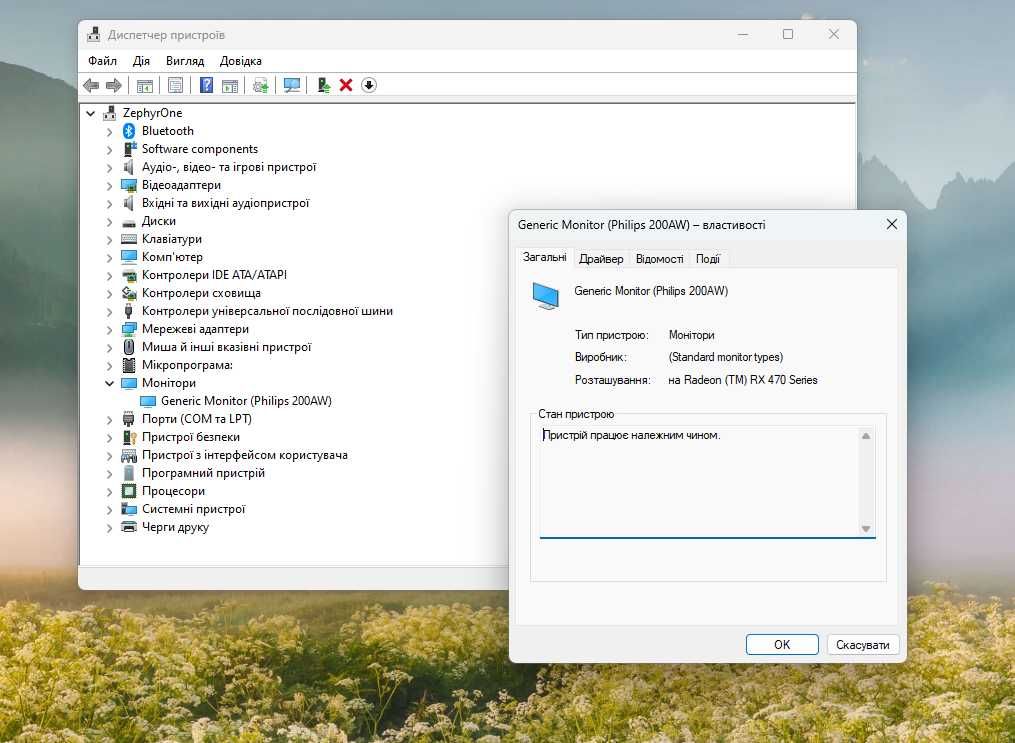Image resolution: width=1015 pixels, height=743 pixels.
Task: Expand Контролери універсальної послідовної шини
Action: click(x=109, y=312)
